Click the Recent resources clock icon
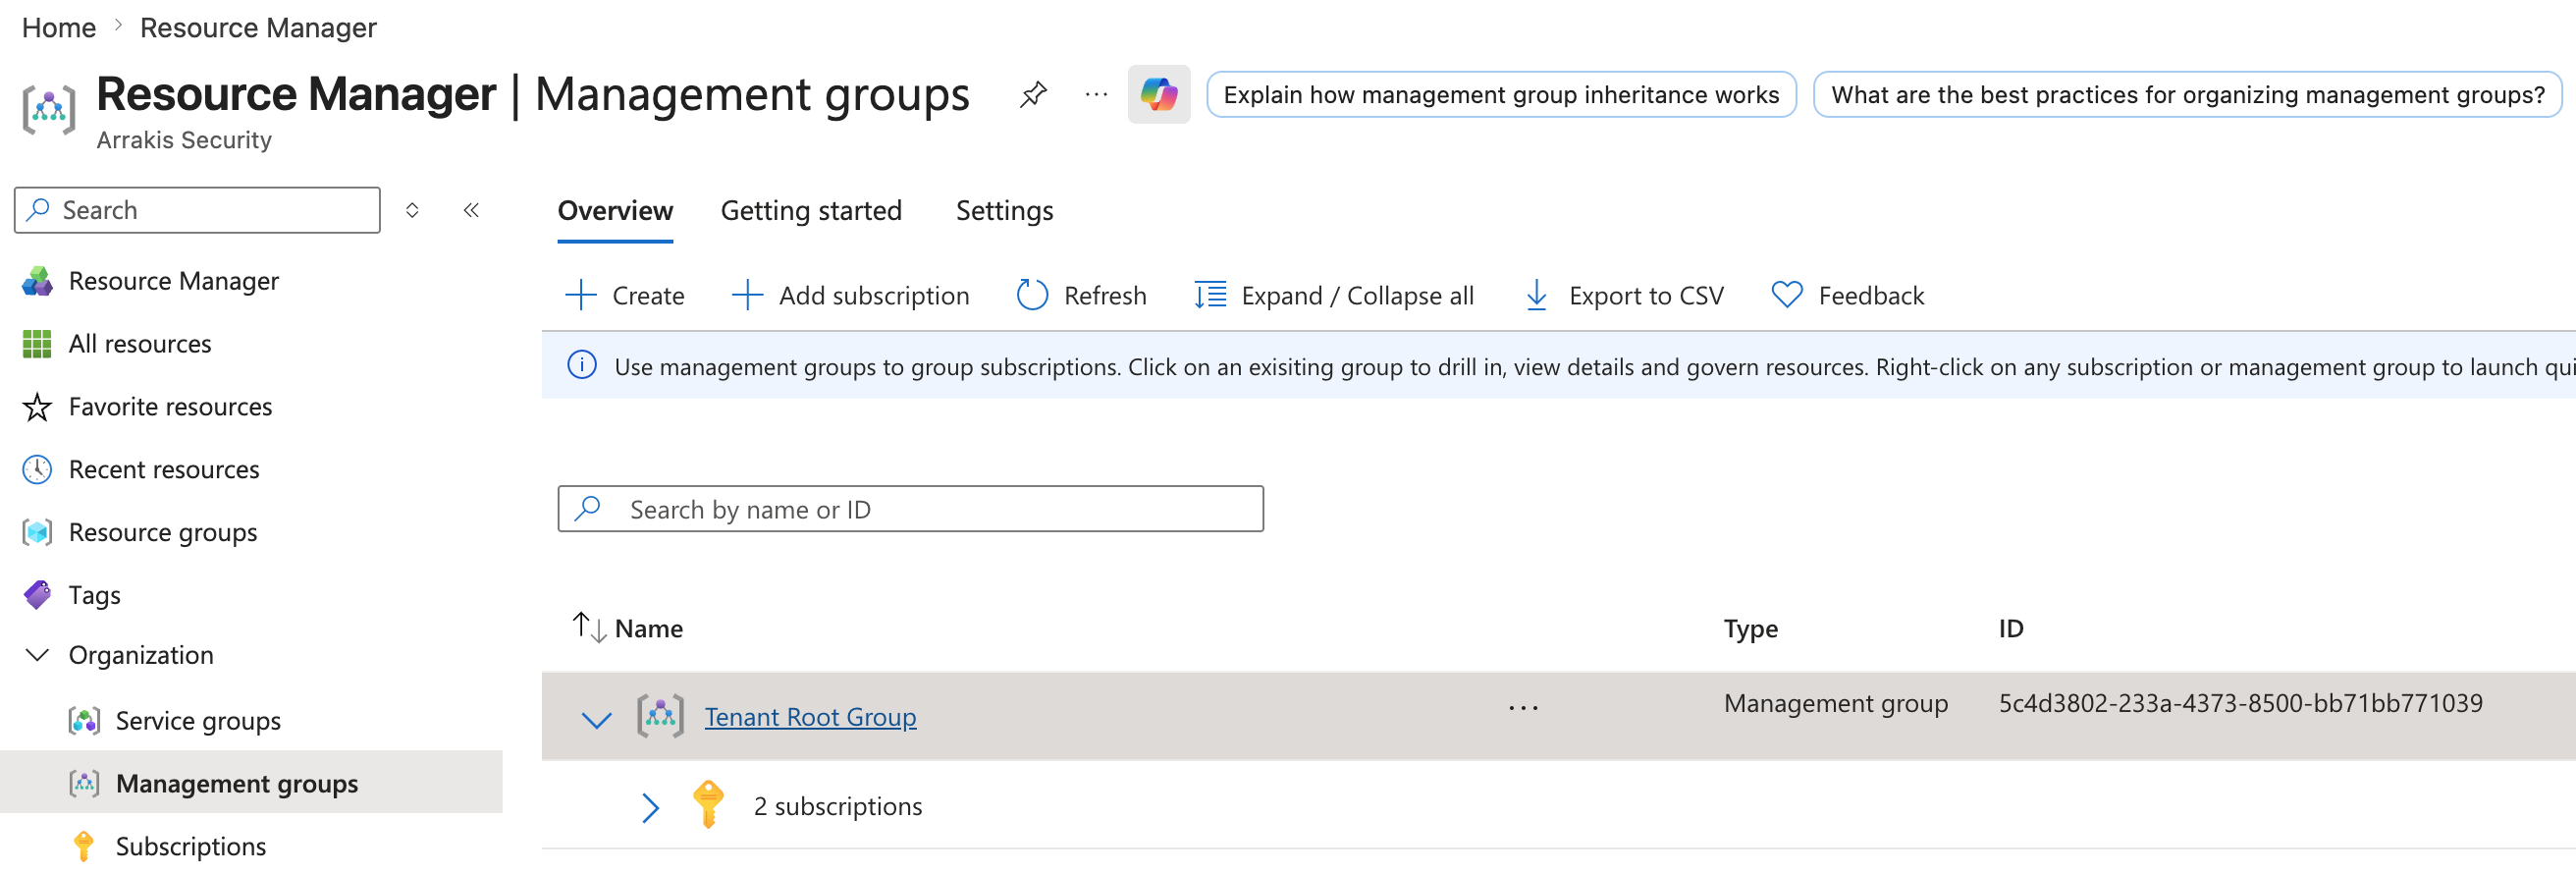 37,470
